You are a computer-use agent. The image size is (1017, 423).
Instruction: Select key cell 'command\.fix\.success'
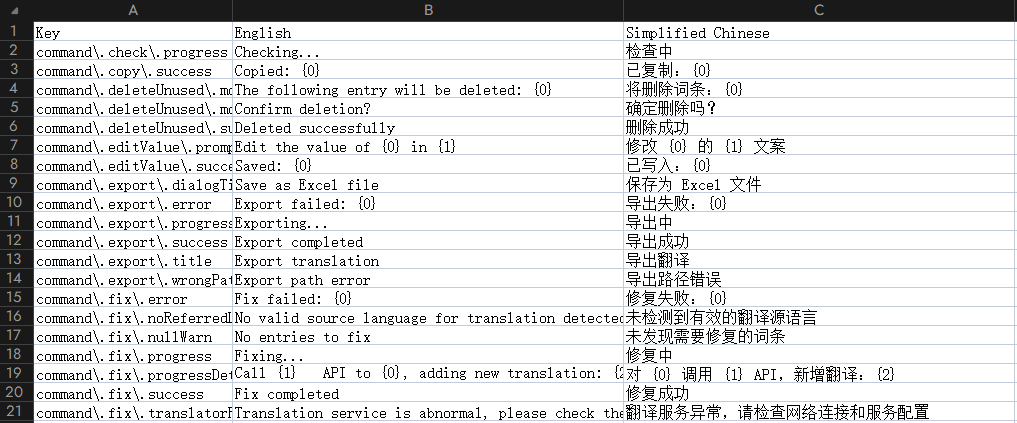pyautogui.click(x=133, y=394)
